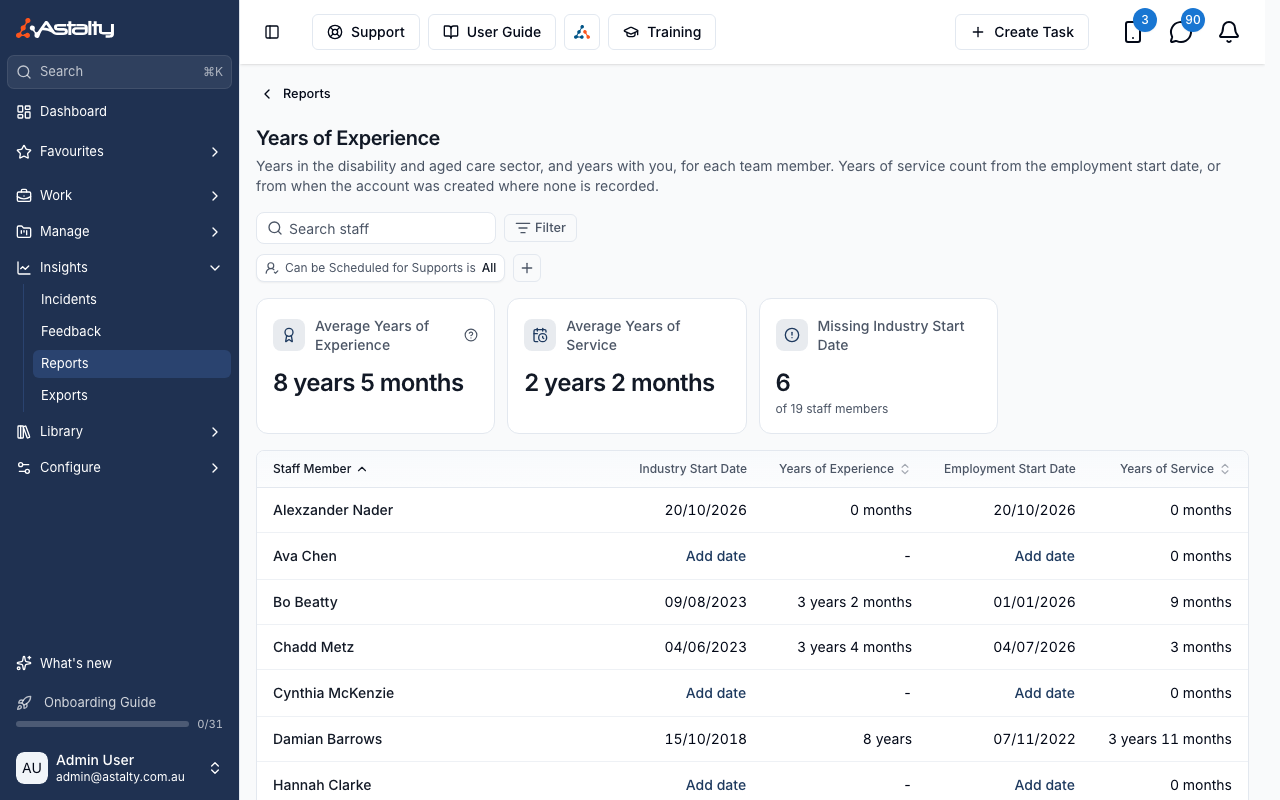Expand the Configure menu
This screenshot has height=800, width=1280.
coord(120,468)
